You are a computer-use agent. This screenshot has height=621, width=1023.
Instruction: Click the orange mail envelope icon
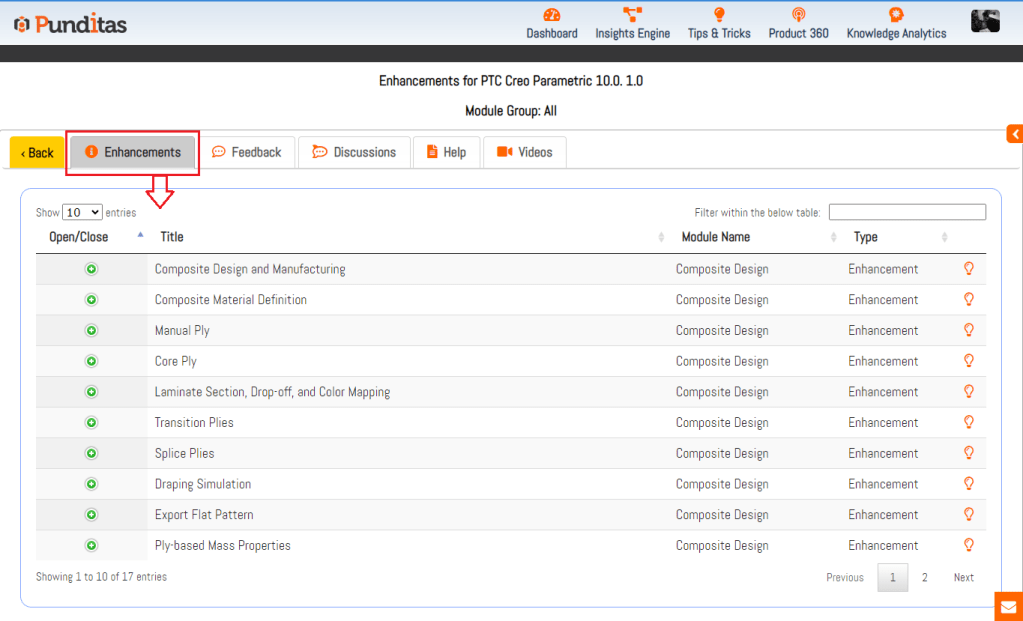[1008, 606]
